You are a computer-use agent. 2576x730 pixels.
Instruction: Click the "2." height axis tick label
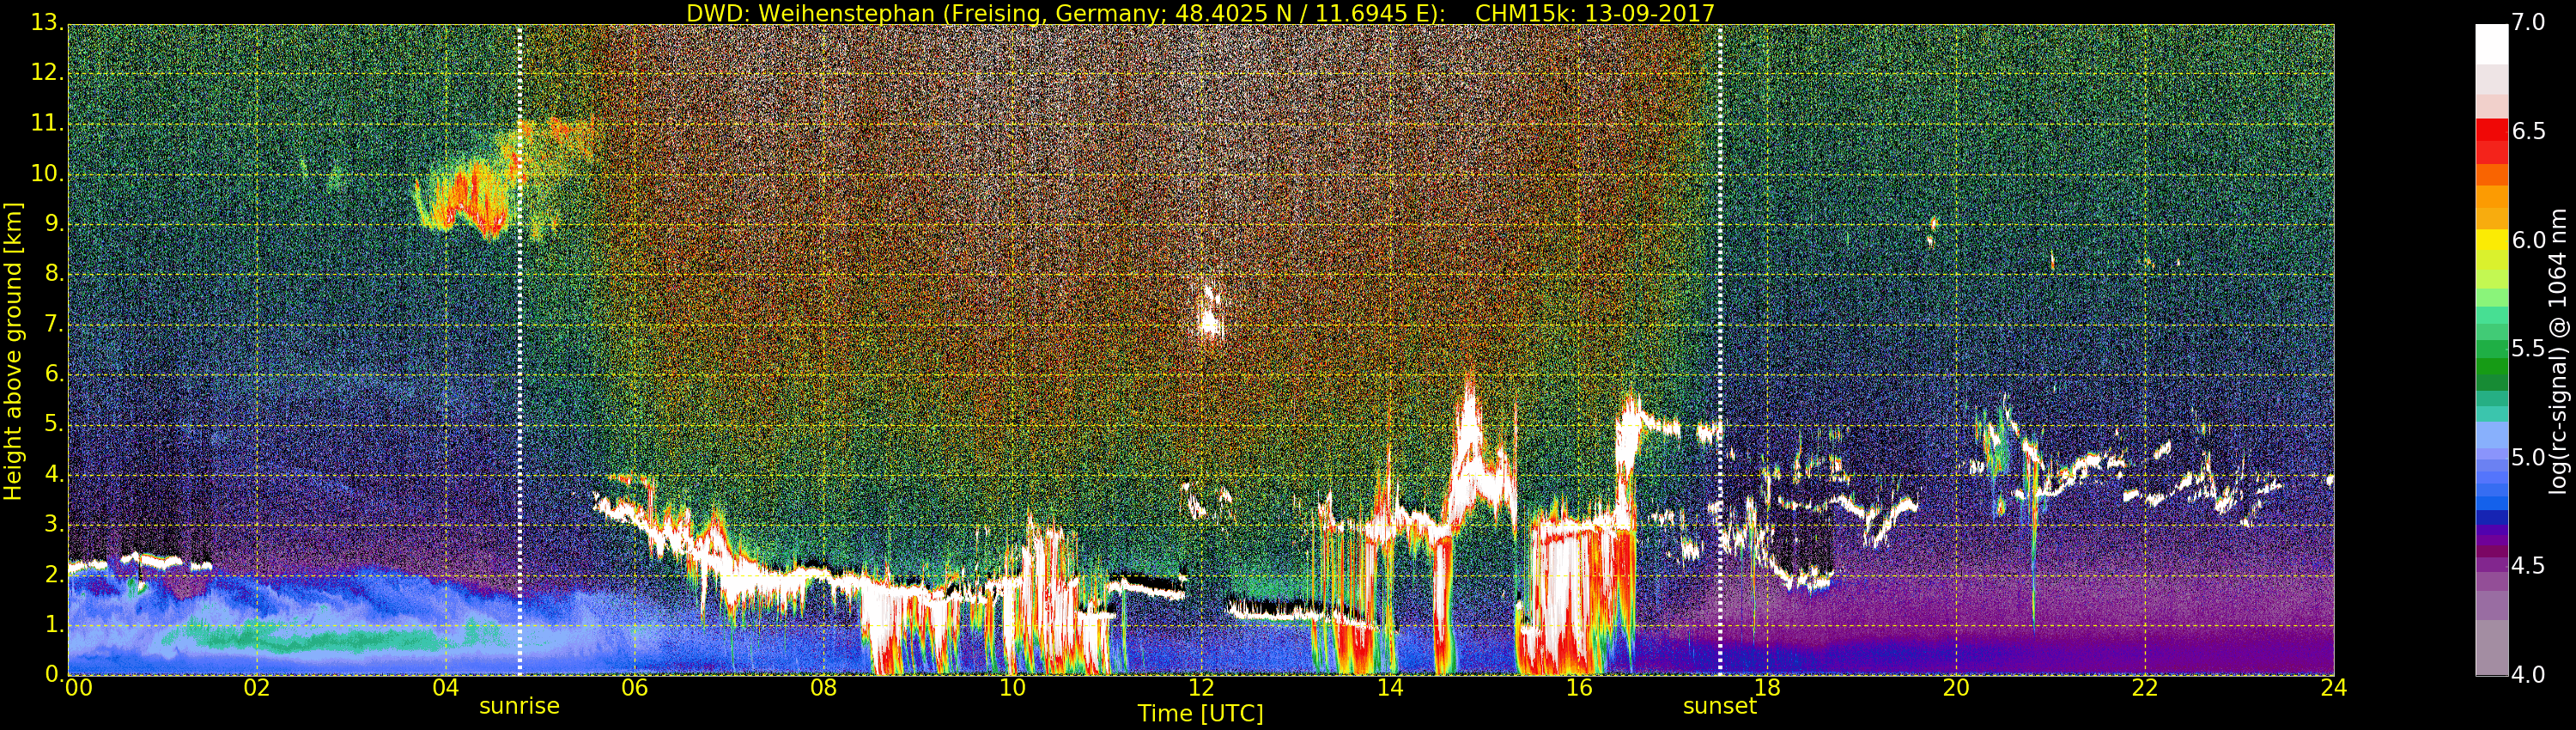tap(52, 574)
